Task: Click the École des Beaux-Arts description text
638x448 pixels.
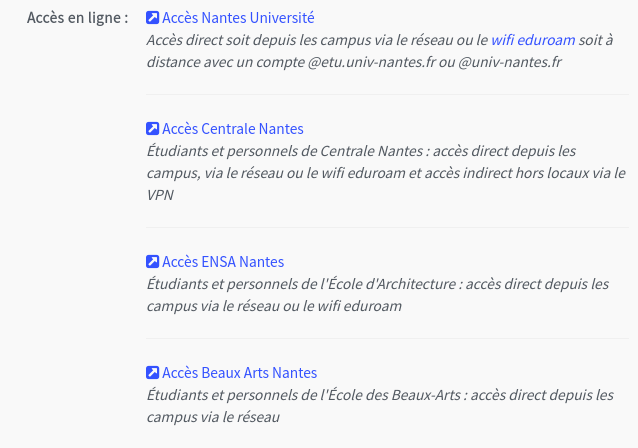Action: tap(380, 406)
